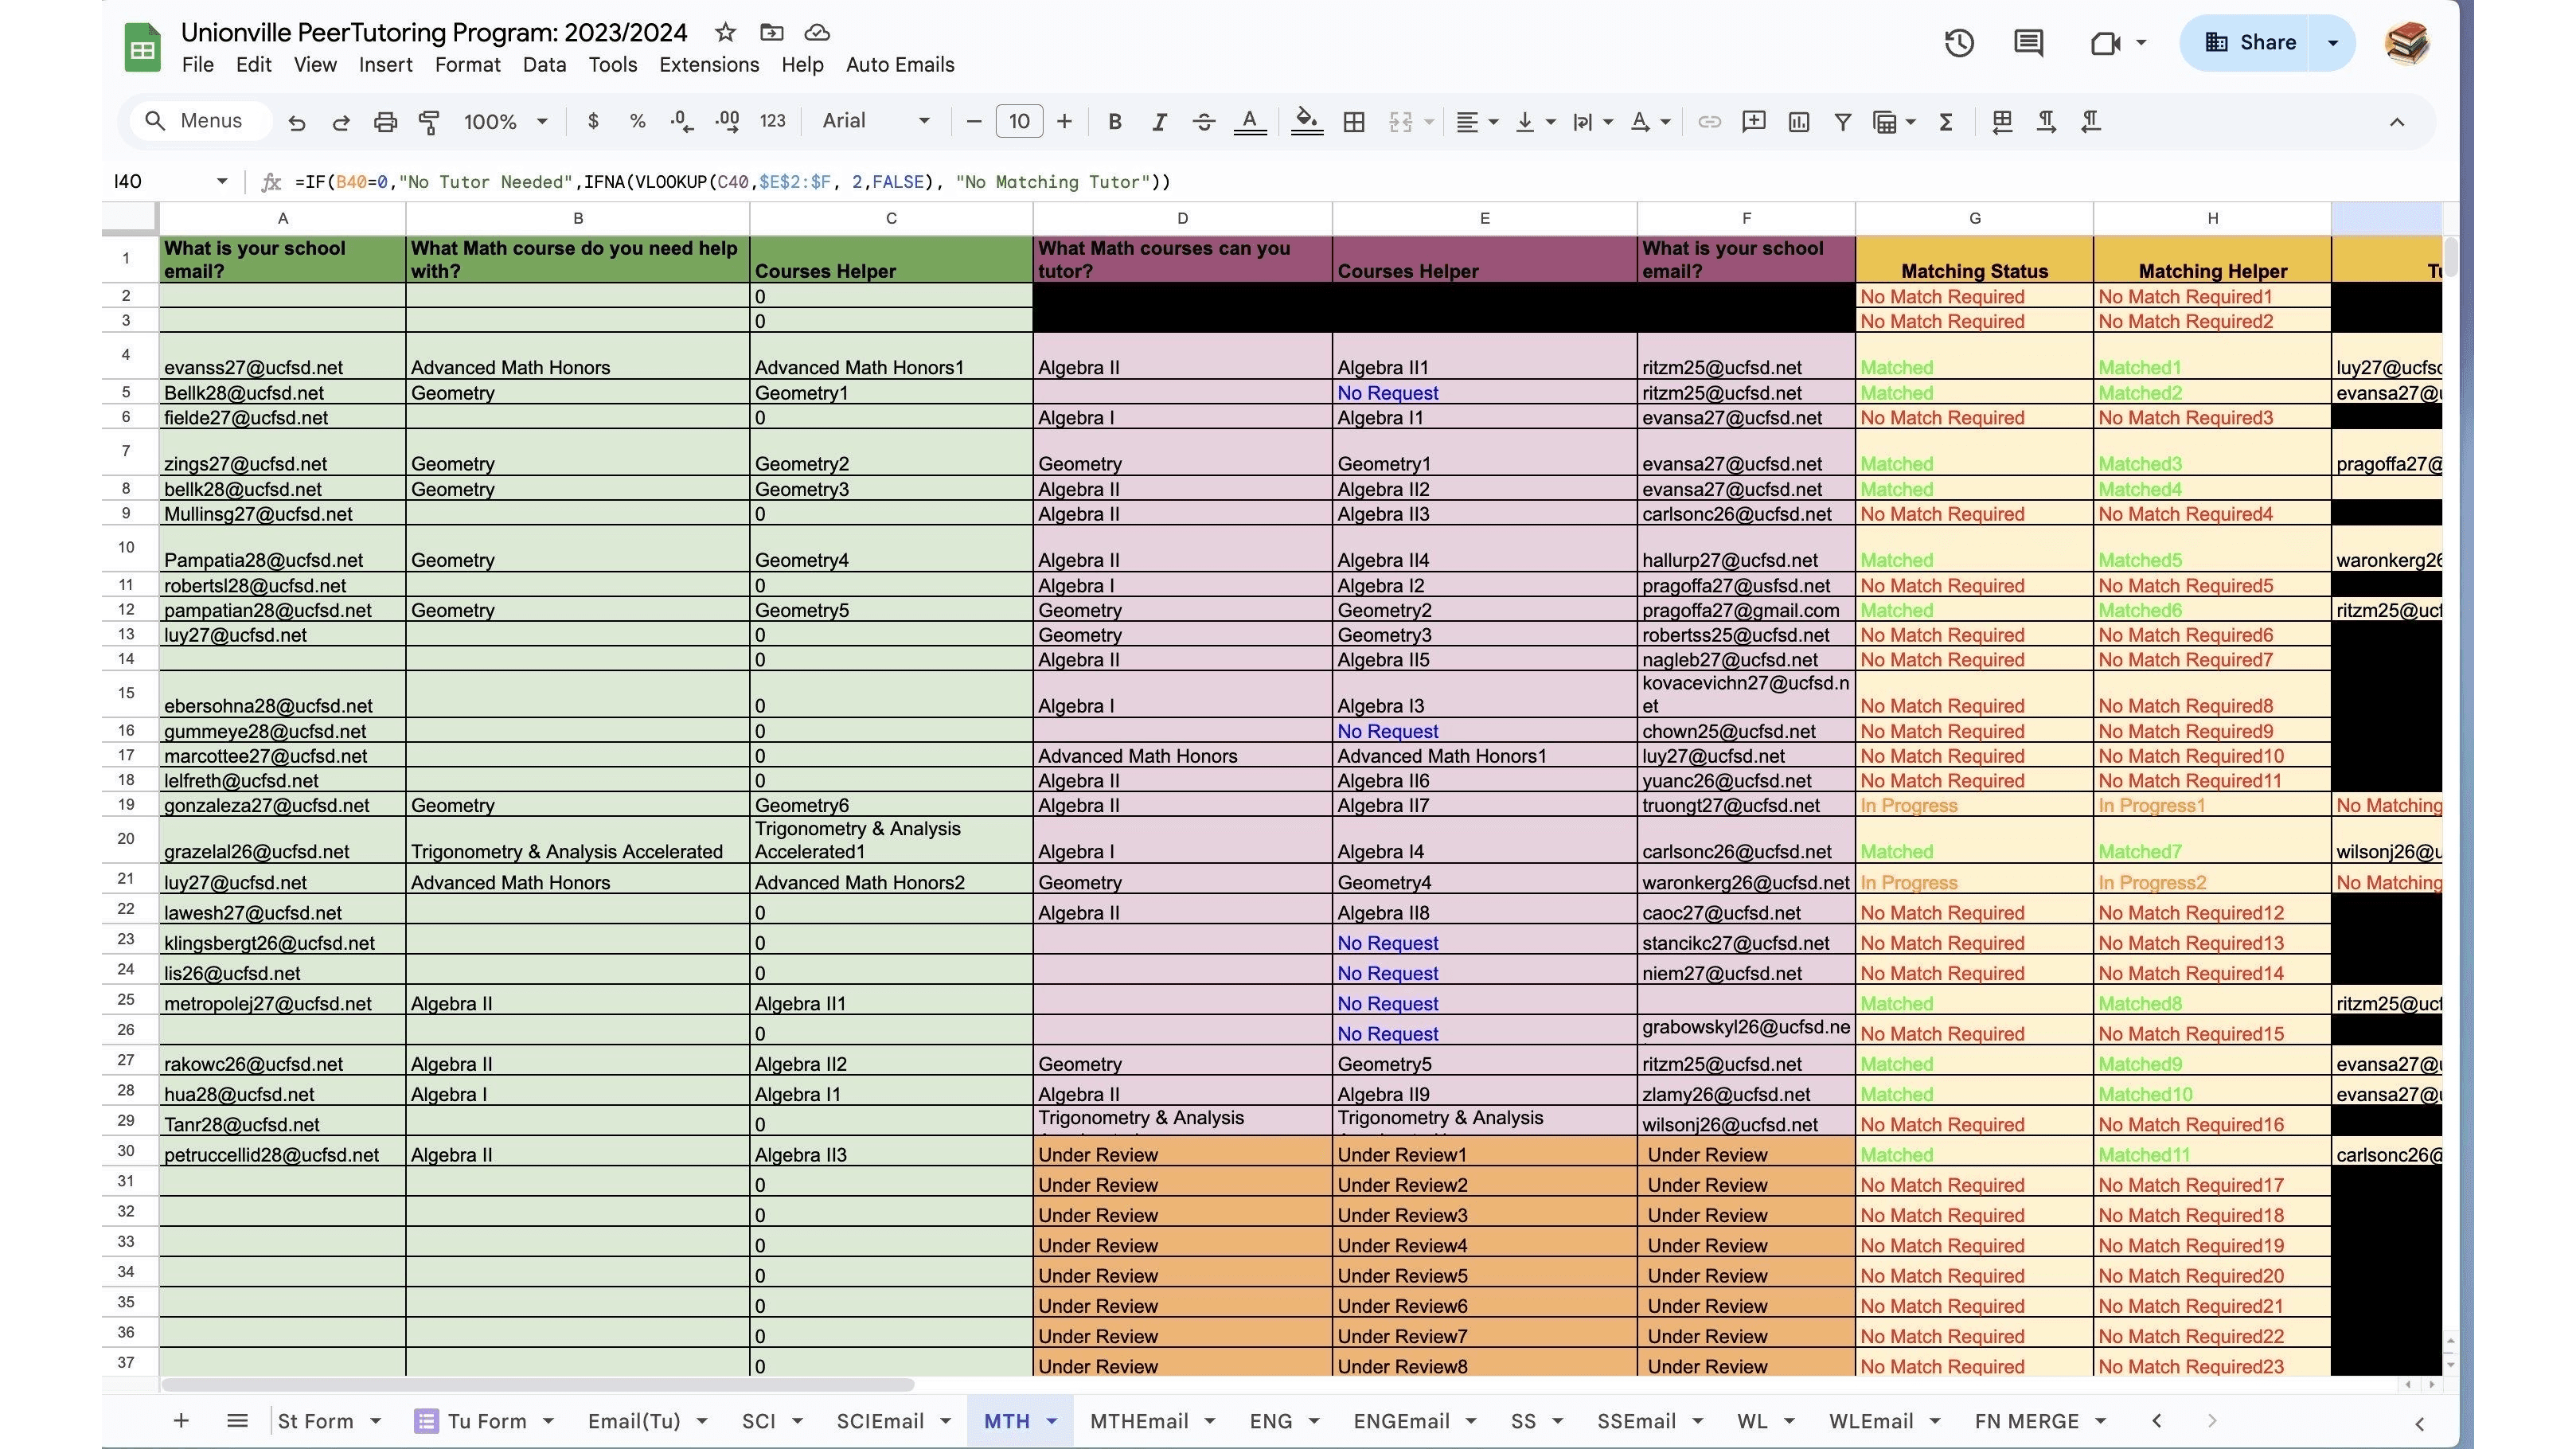Switch to the MTHEmail sheet

click(1139, 1421)
